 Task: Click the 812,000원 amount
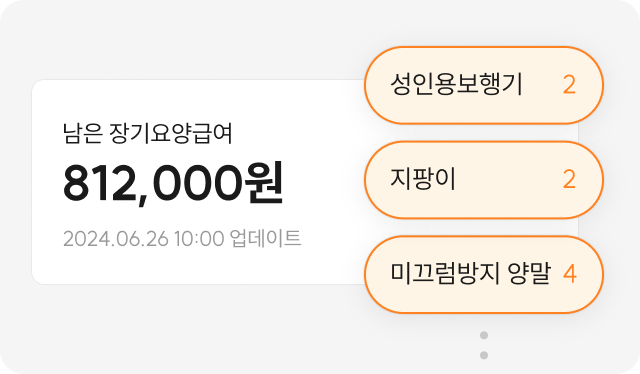point(173,184)
